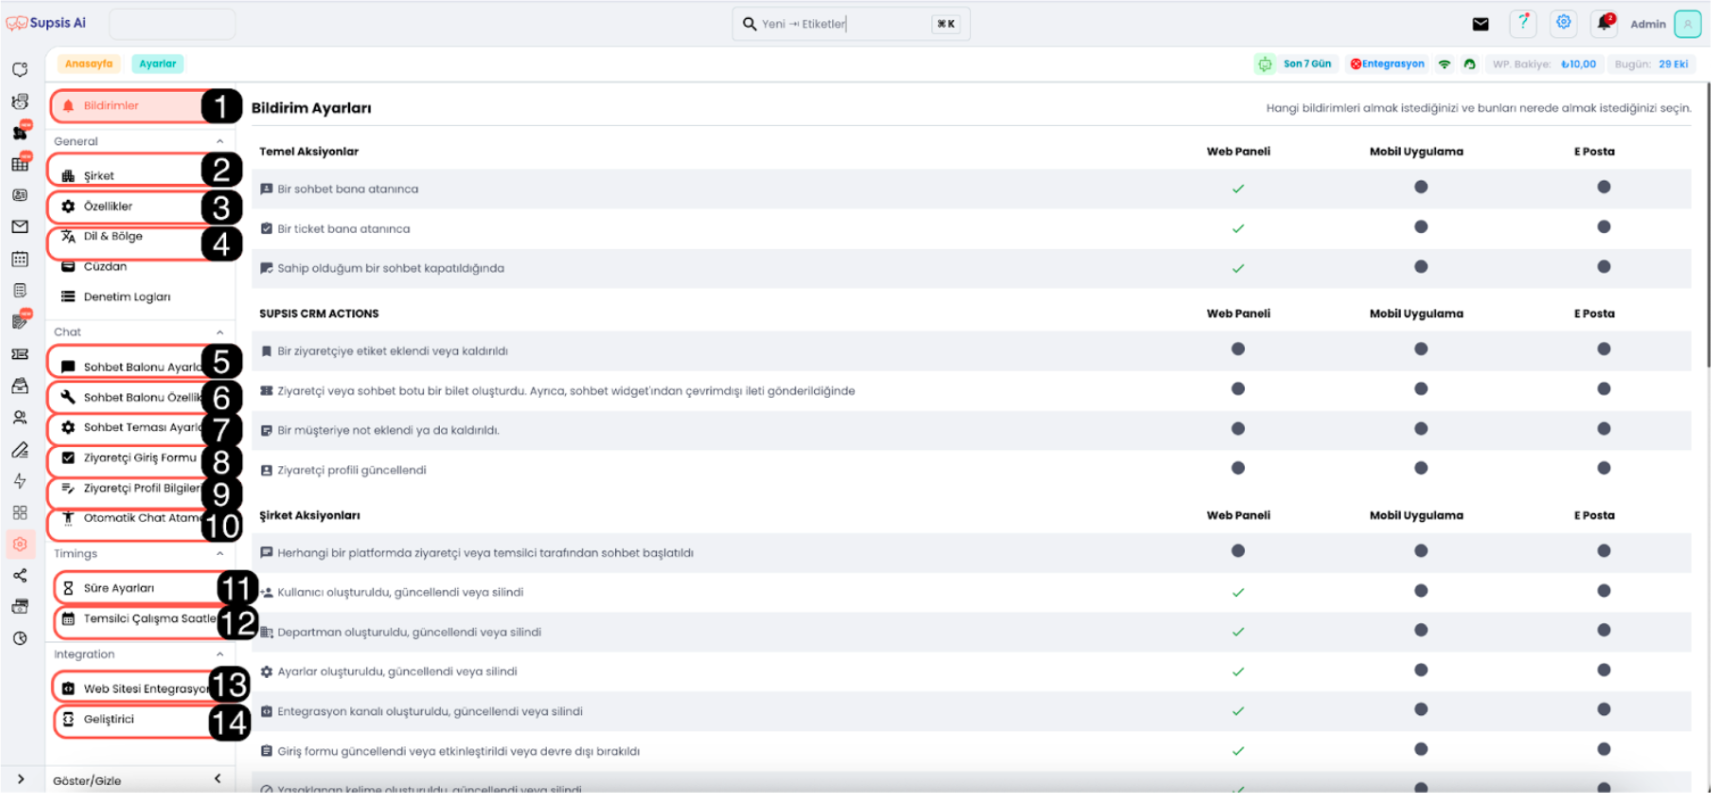The image size is (1712, 794).
Task: Click the page vertical scrollbar
Action: coord(1708,225)
